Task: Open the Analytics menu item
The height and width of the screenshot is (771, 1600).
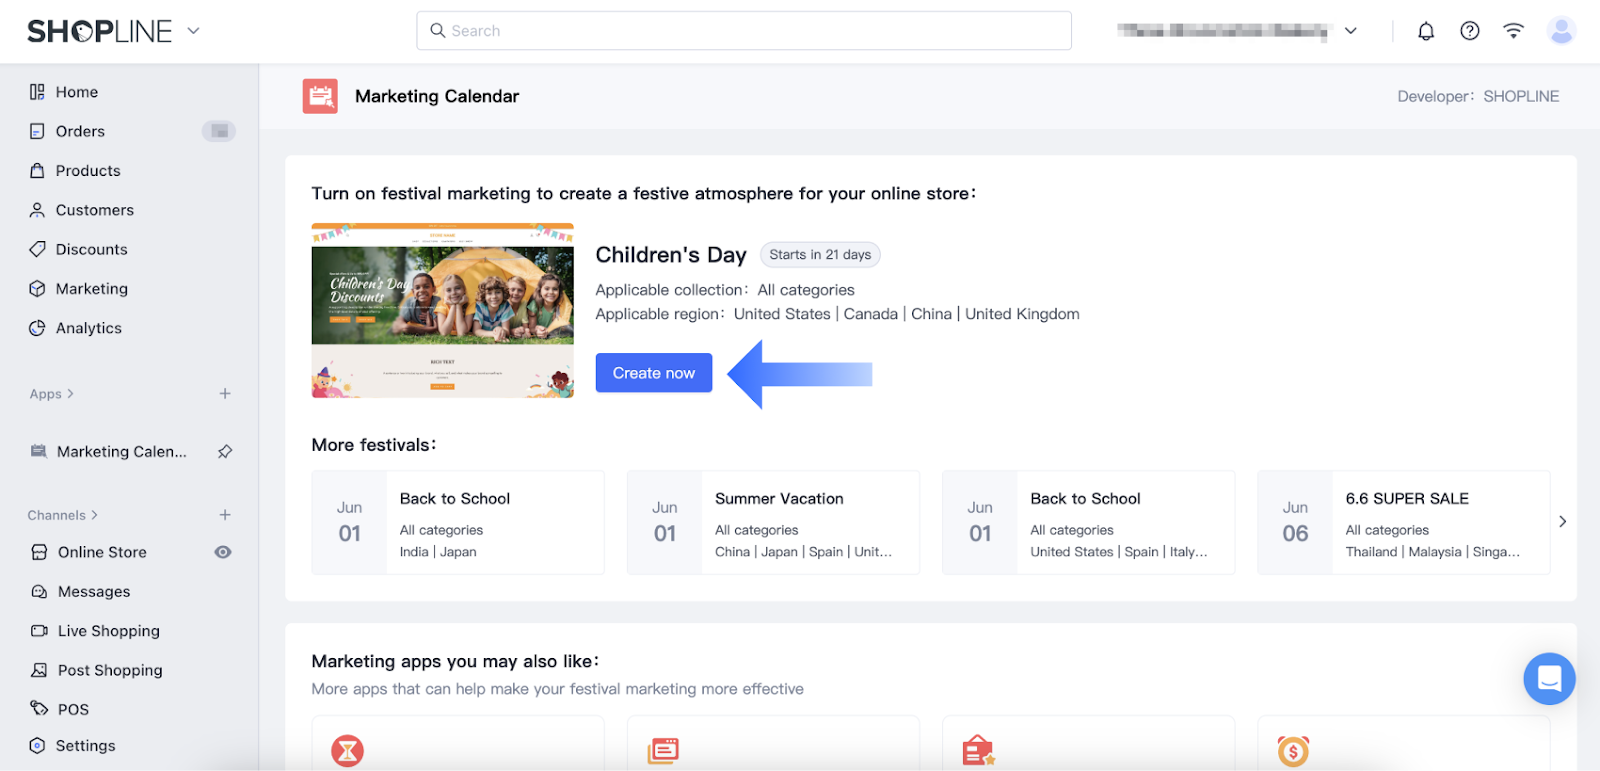Action: (x=88, y=328)
